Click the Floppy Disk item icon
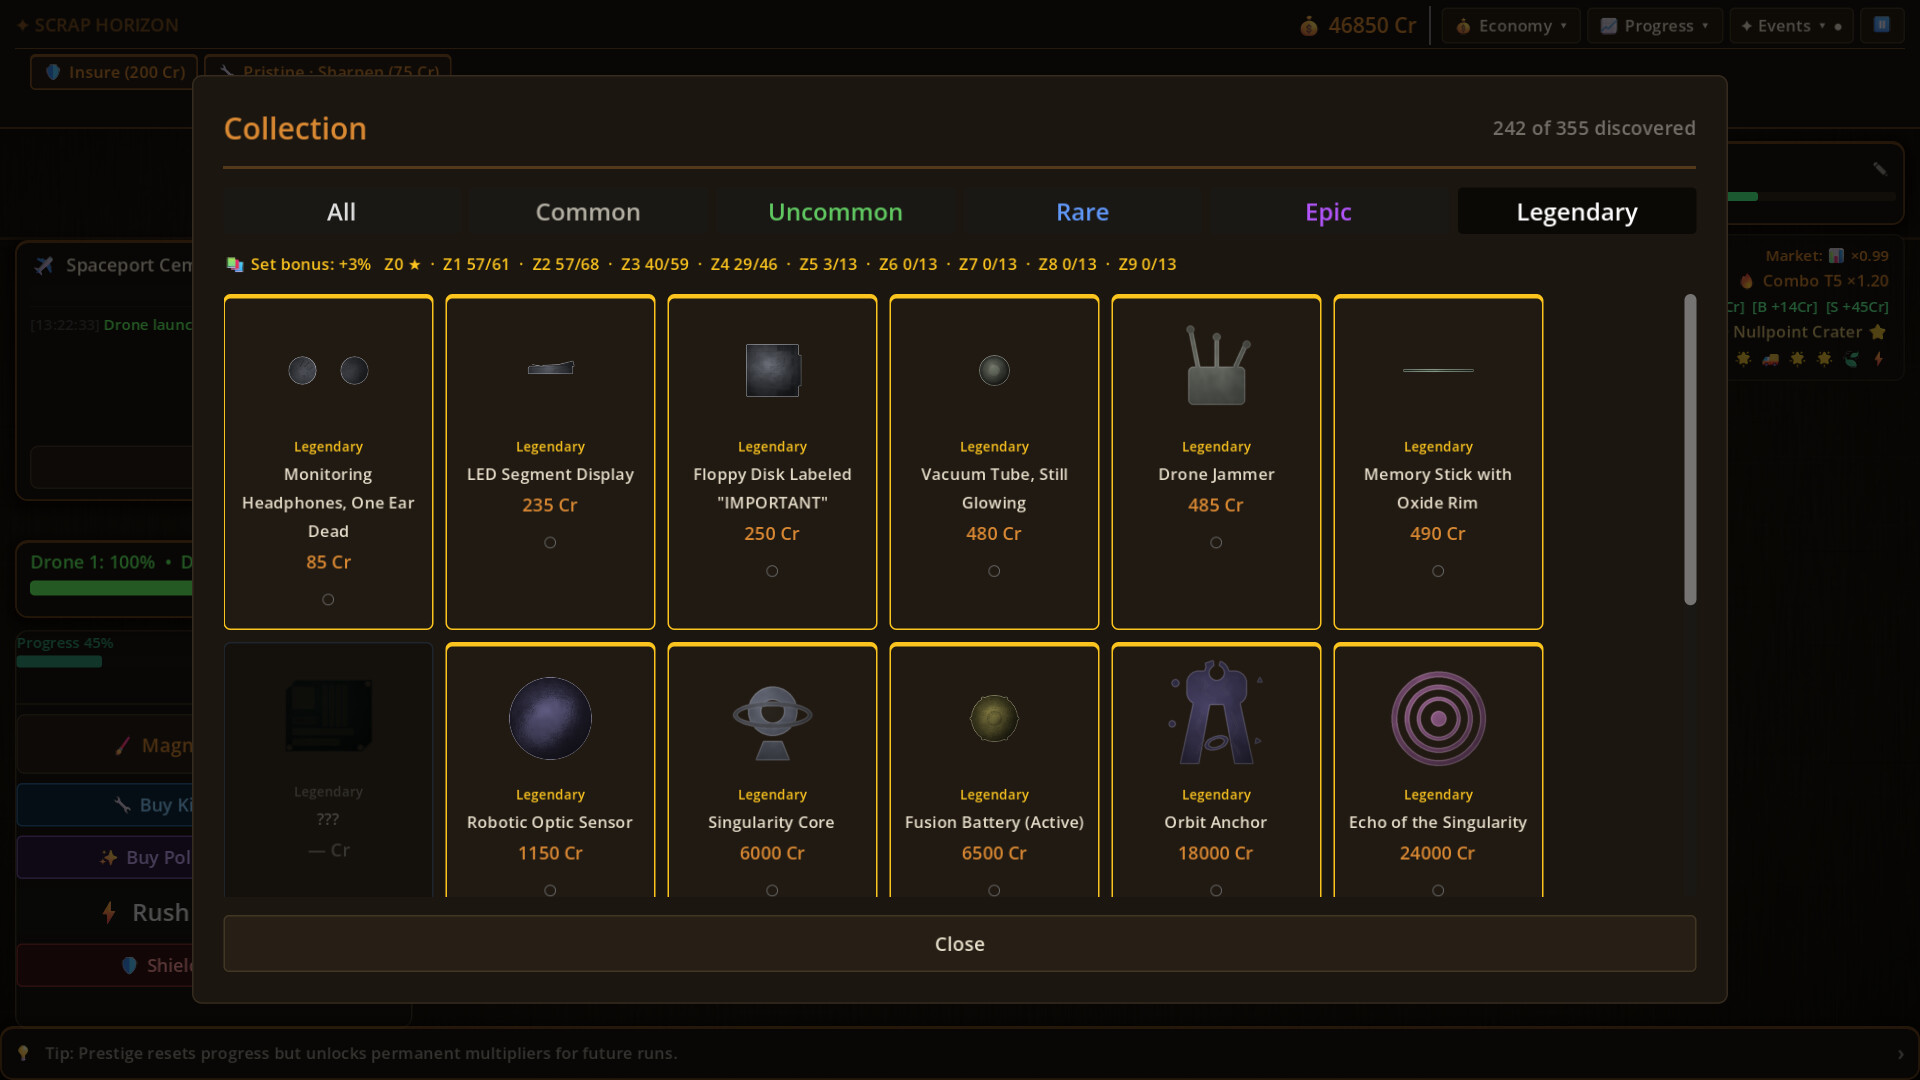Viewport: 1920px width, 1080px height. pos(772,370)
